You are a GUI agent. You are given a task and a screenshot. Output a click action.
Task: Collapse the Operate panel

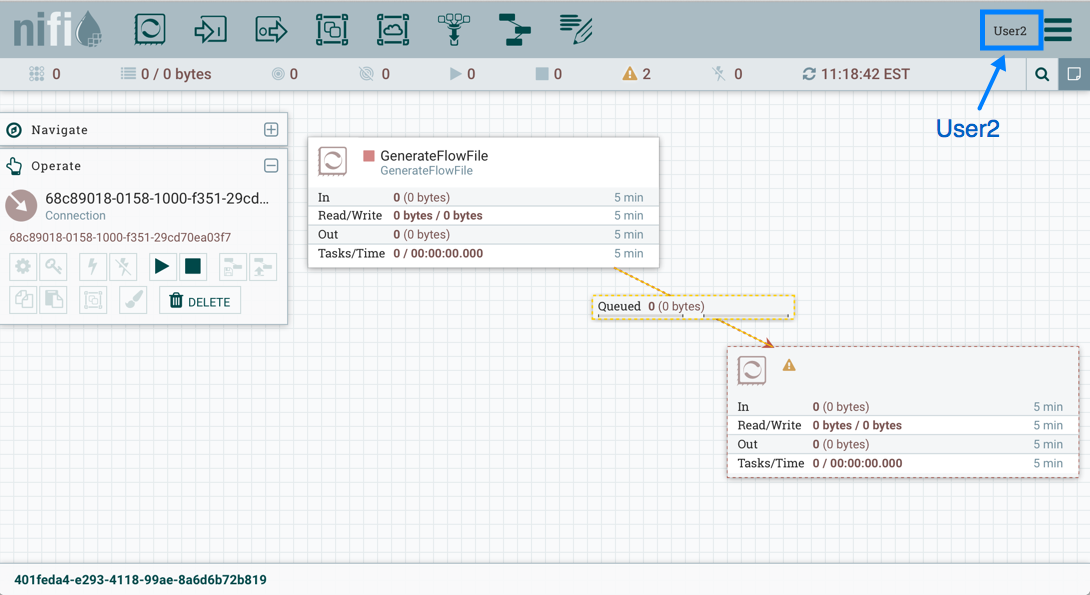coord(271,166)
